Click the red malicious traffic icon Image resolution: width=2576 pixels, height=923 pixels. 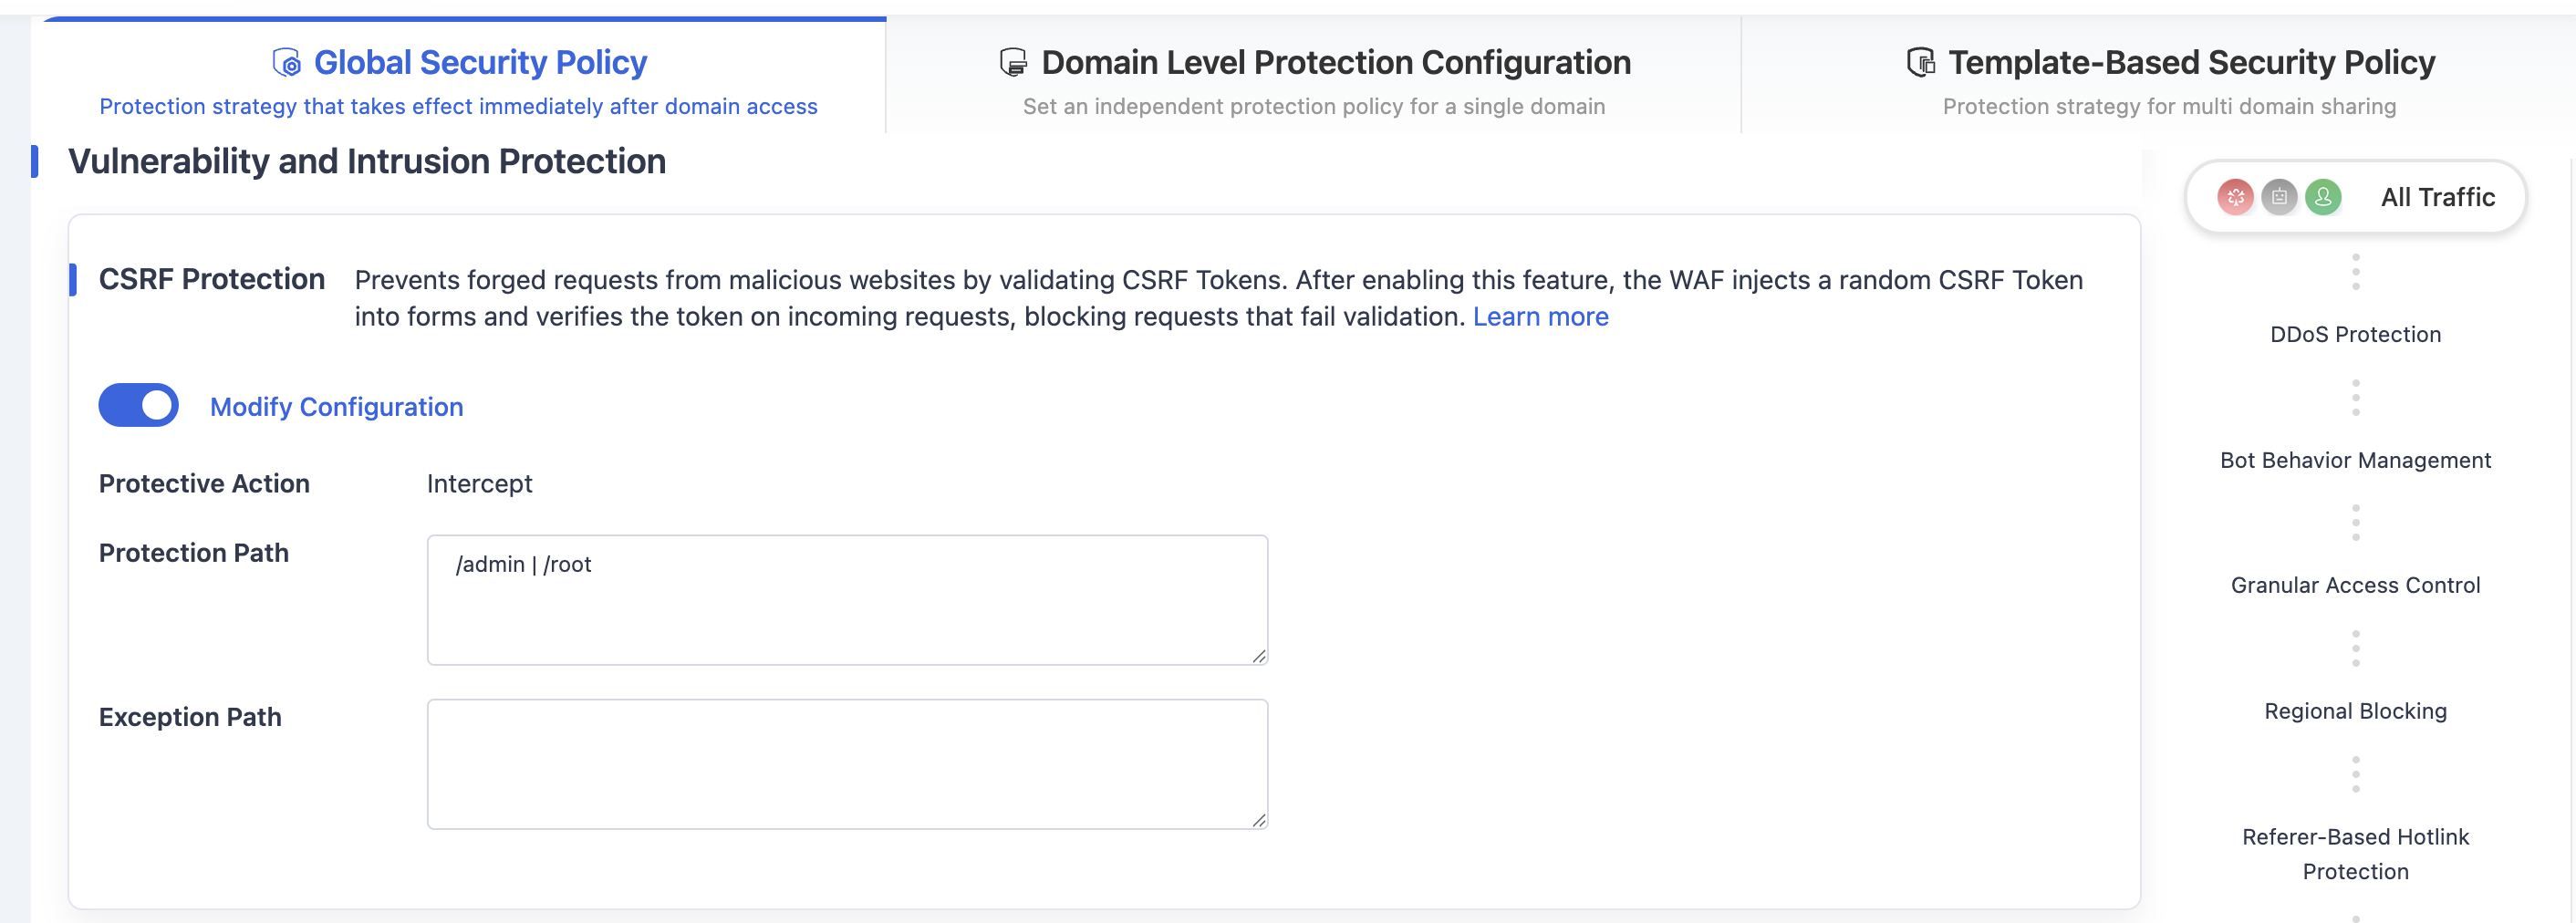(2235, 197)
